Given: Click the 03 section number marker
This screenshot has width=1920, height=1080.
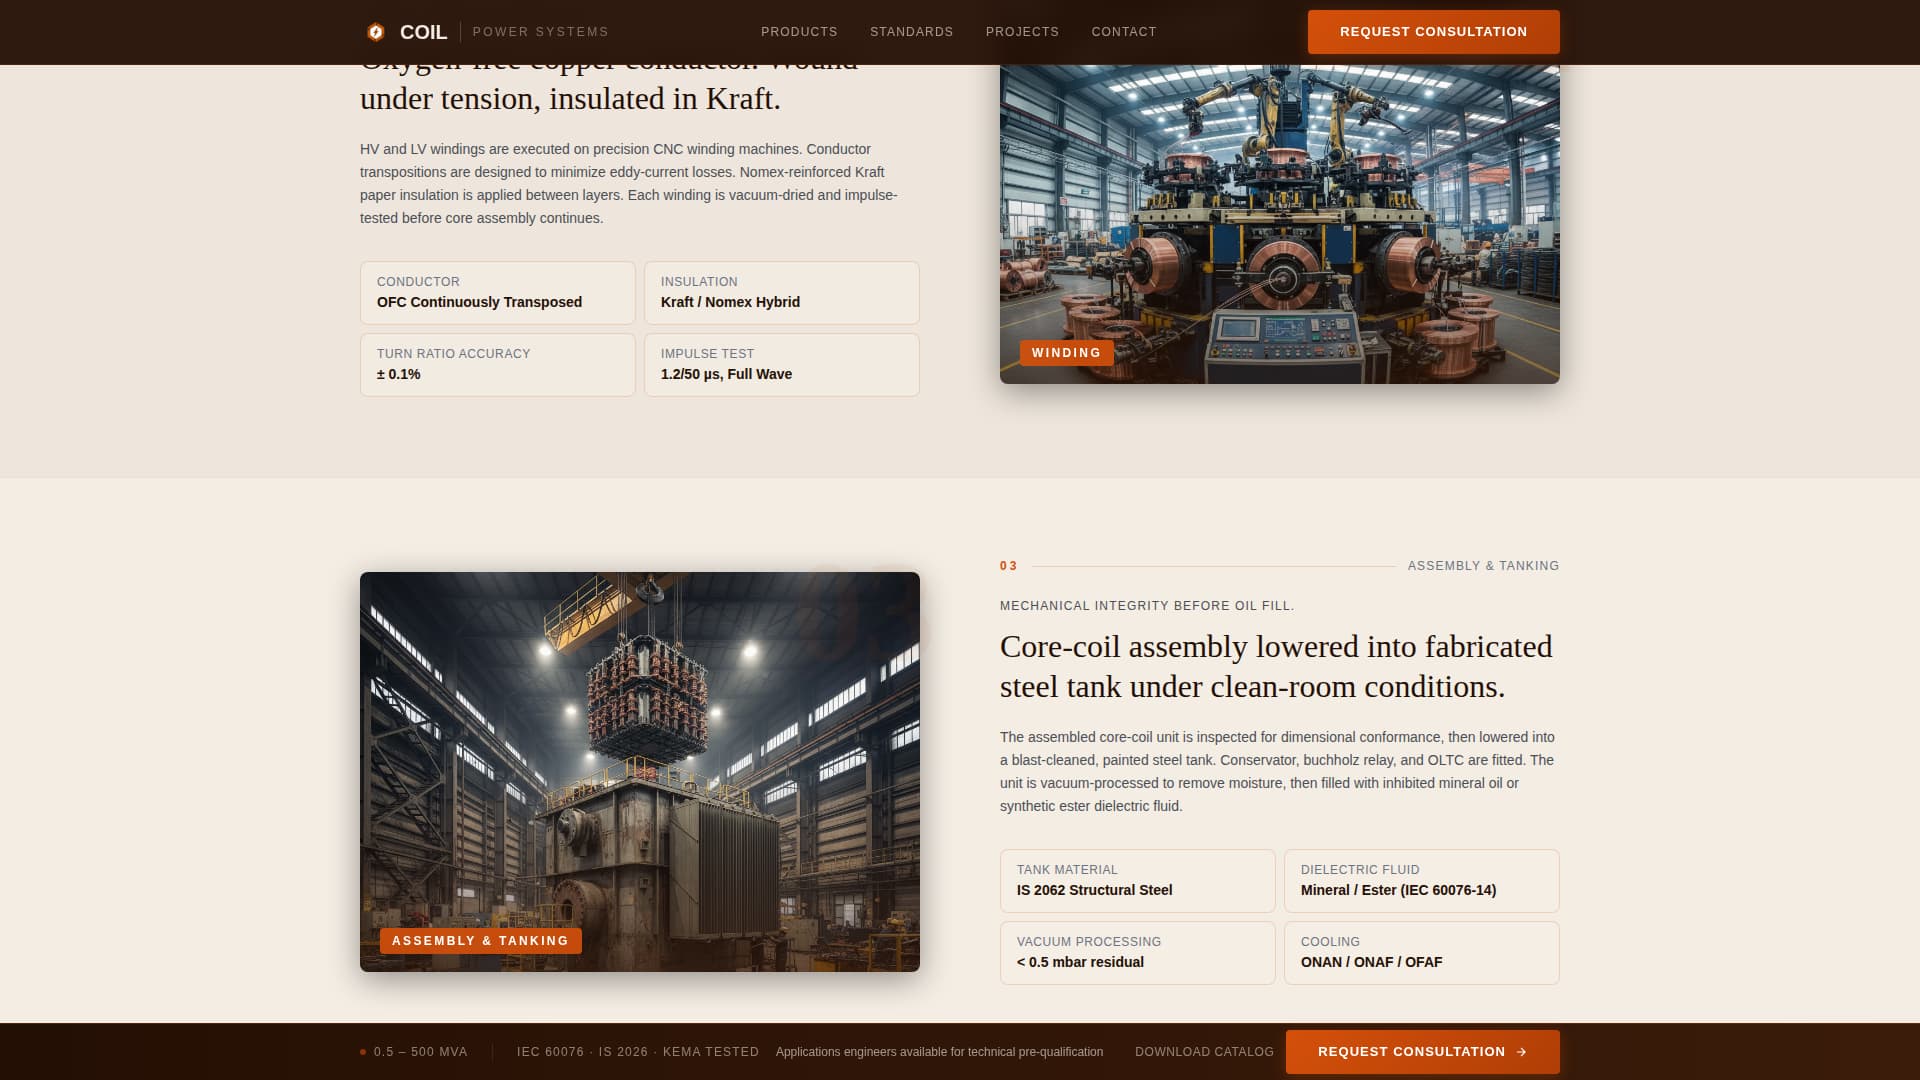Looking at the screenshot, I should (x=1008, y=566).
